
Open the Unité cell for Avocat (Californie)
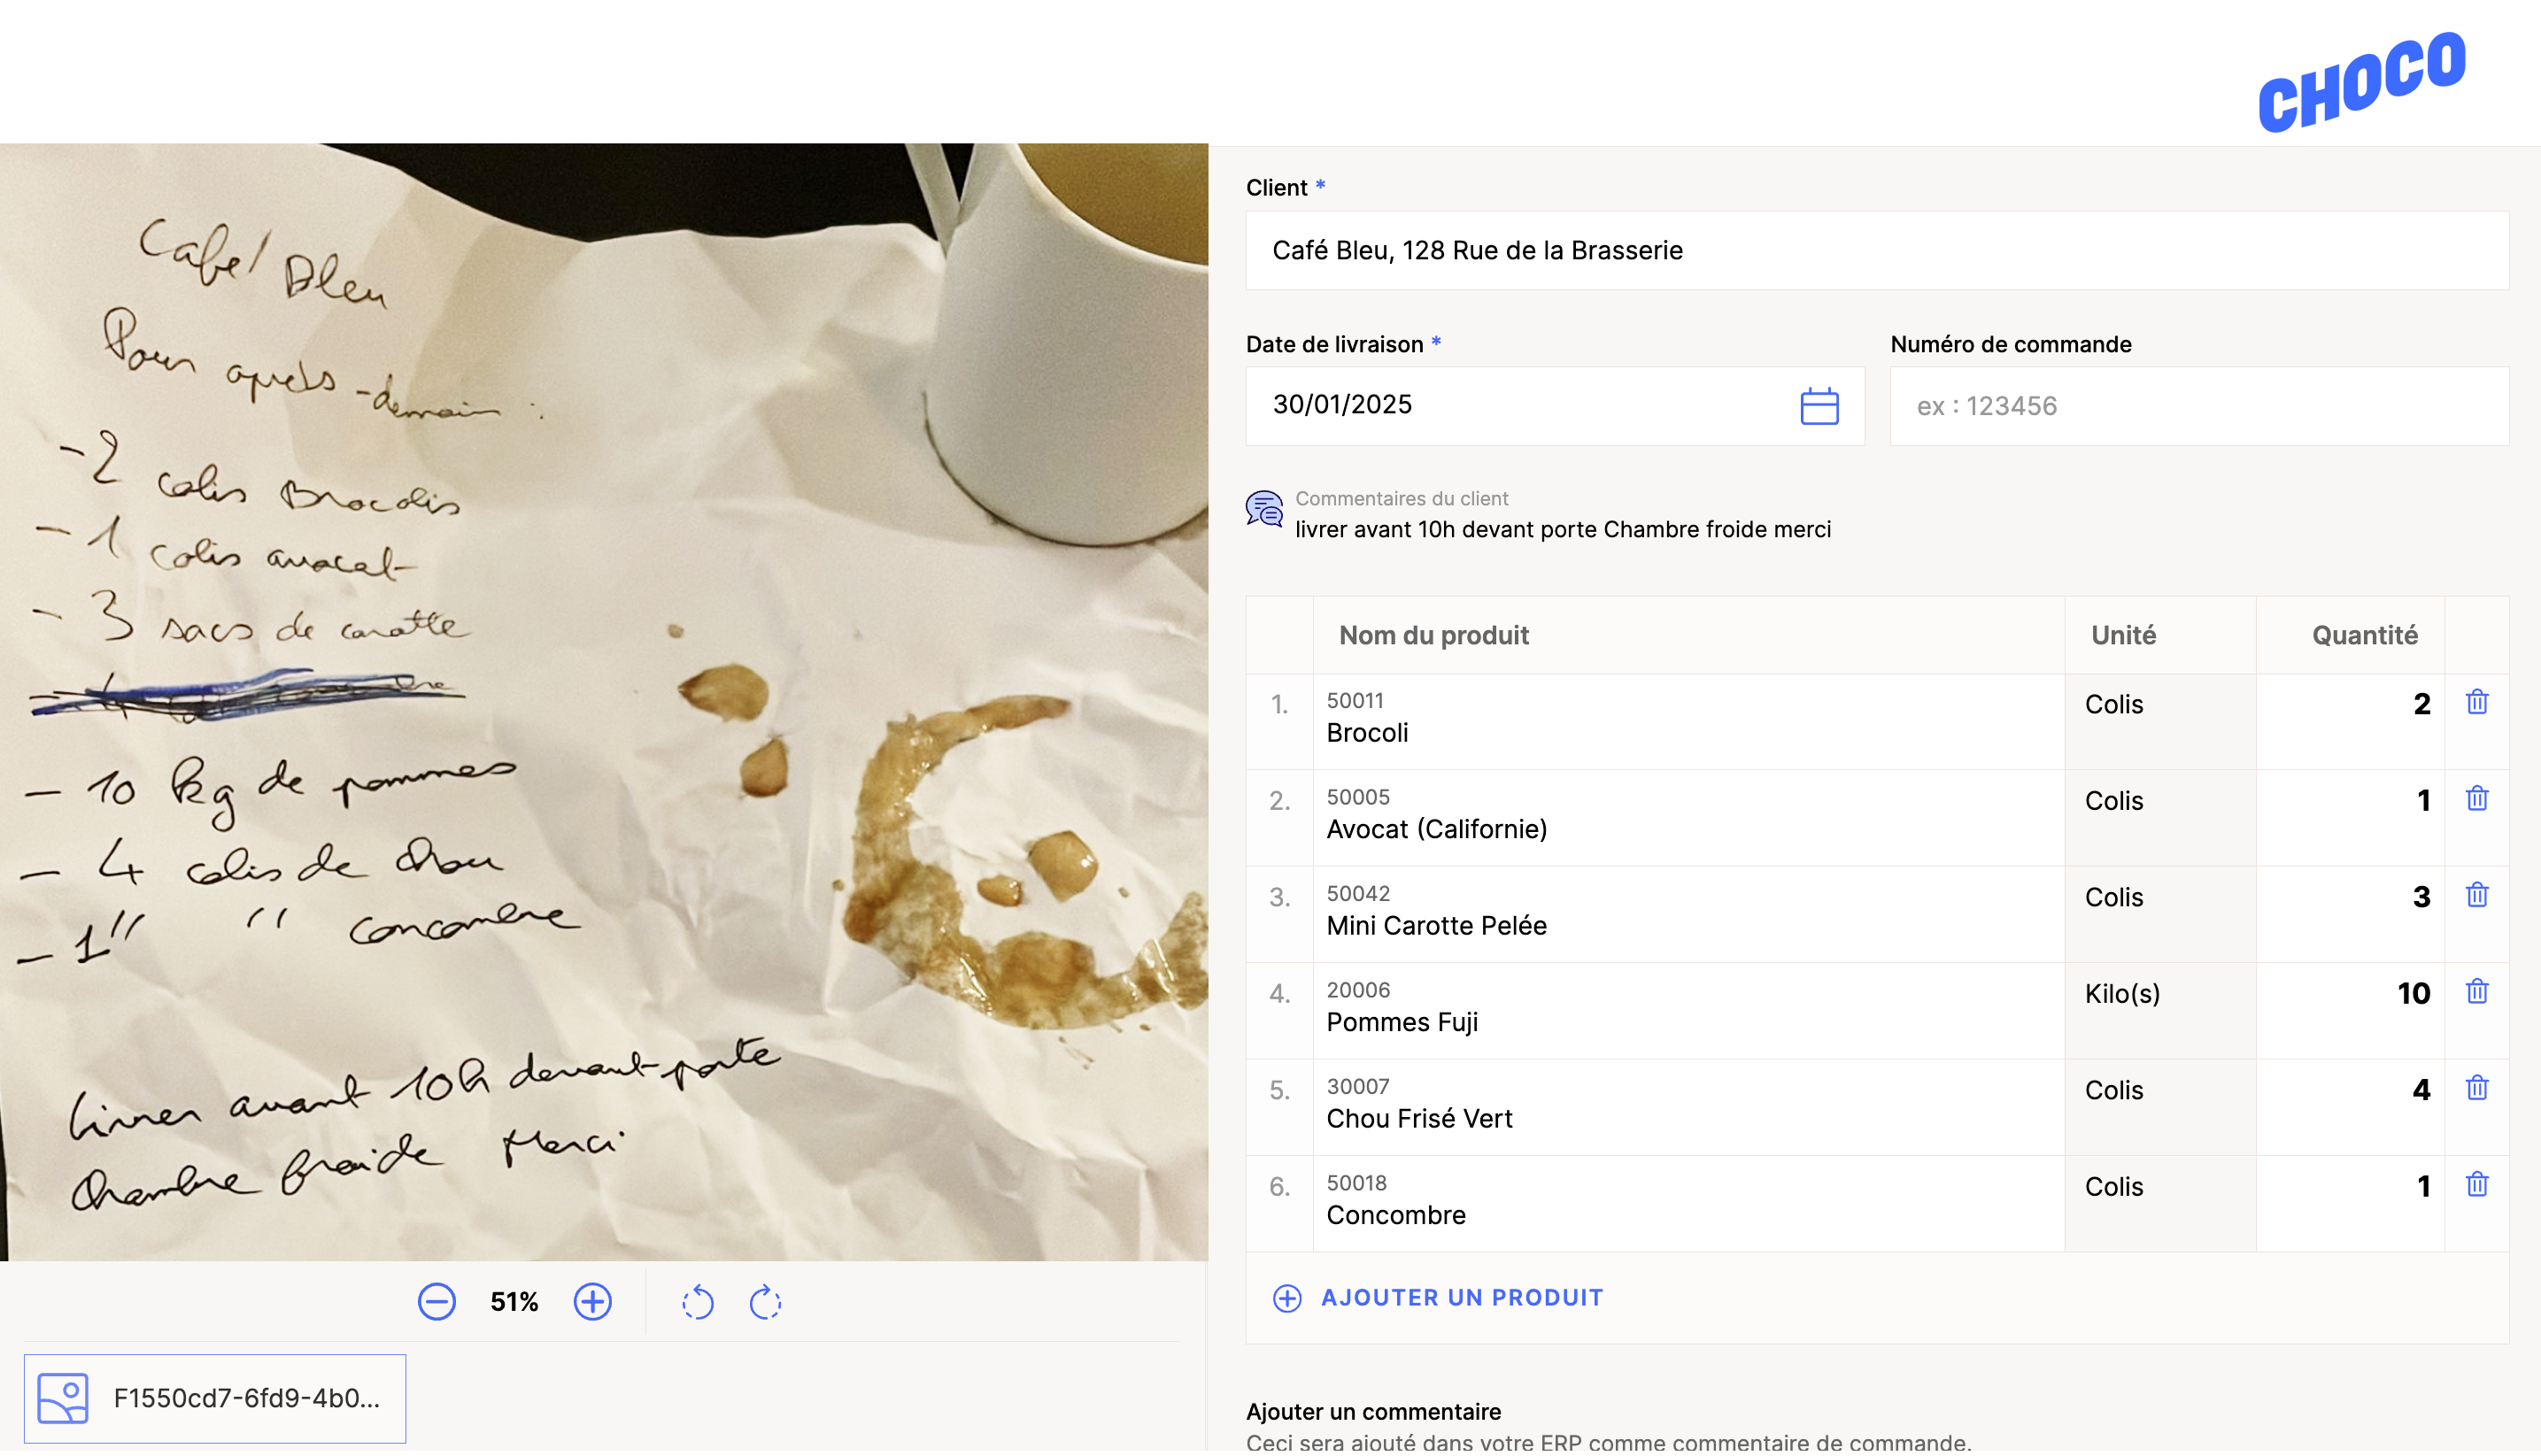pyautogui.click(x=2159, y=818)
